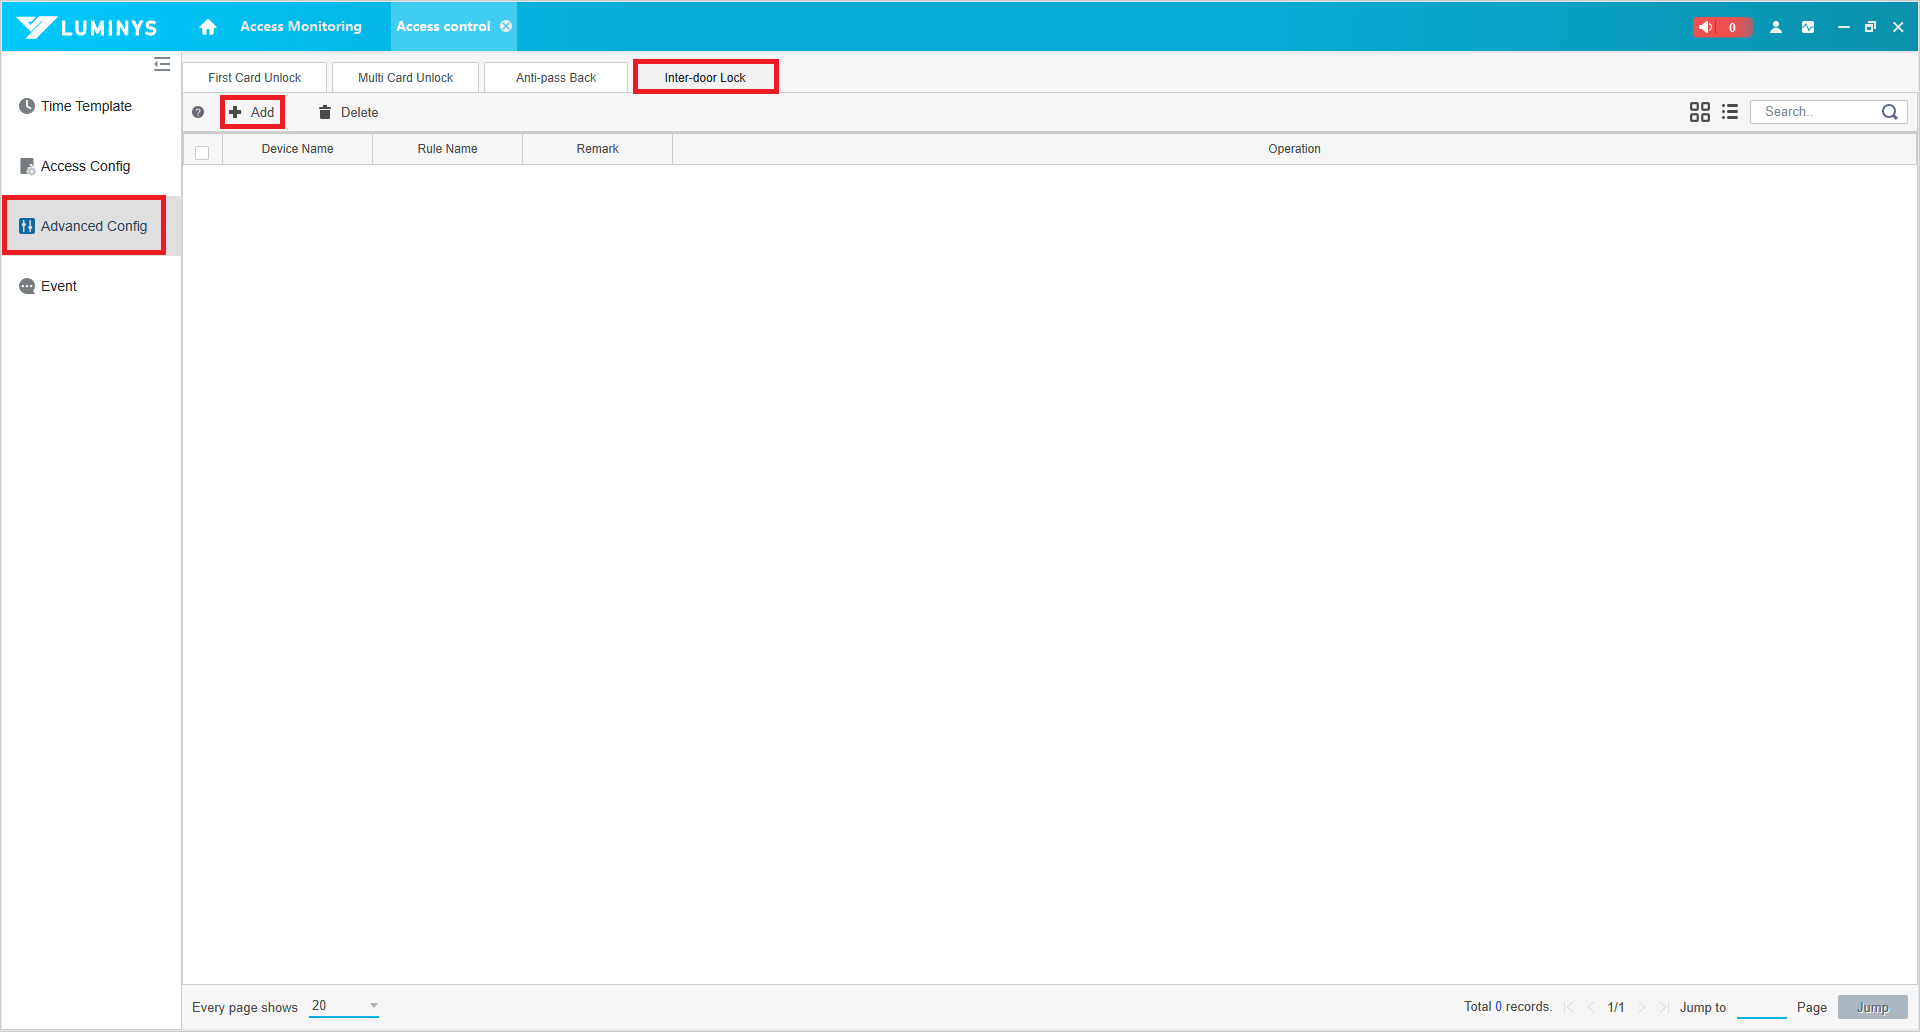Image resolution: width=1920 pixels, height=1032 pixels.
Task: Close the Access control tab
Action: 506,27
